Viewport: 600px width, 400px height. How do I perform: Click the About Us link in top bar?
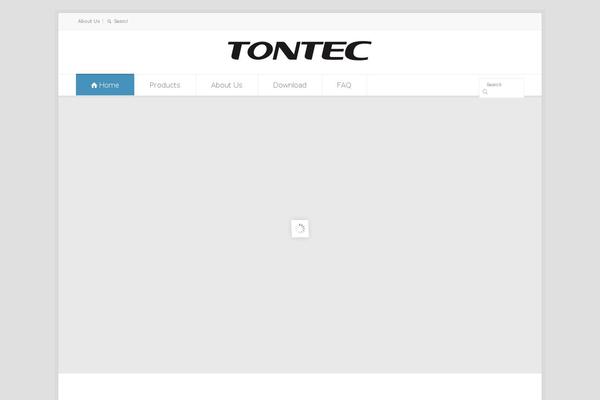pos(89,21)
